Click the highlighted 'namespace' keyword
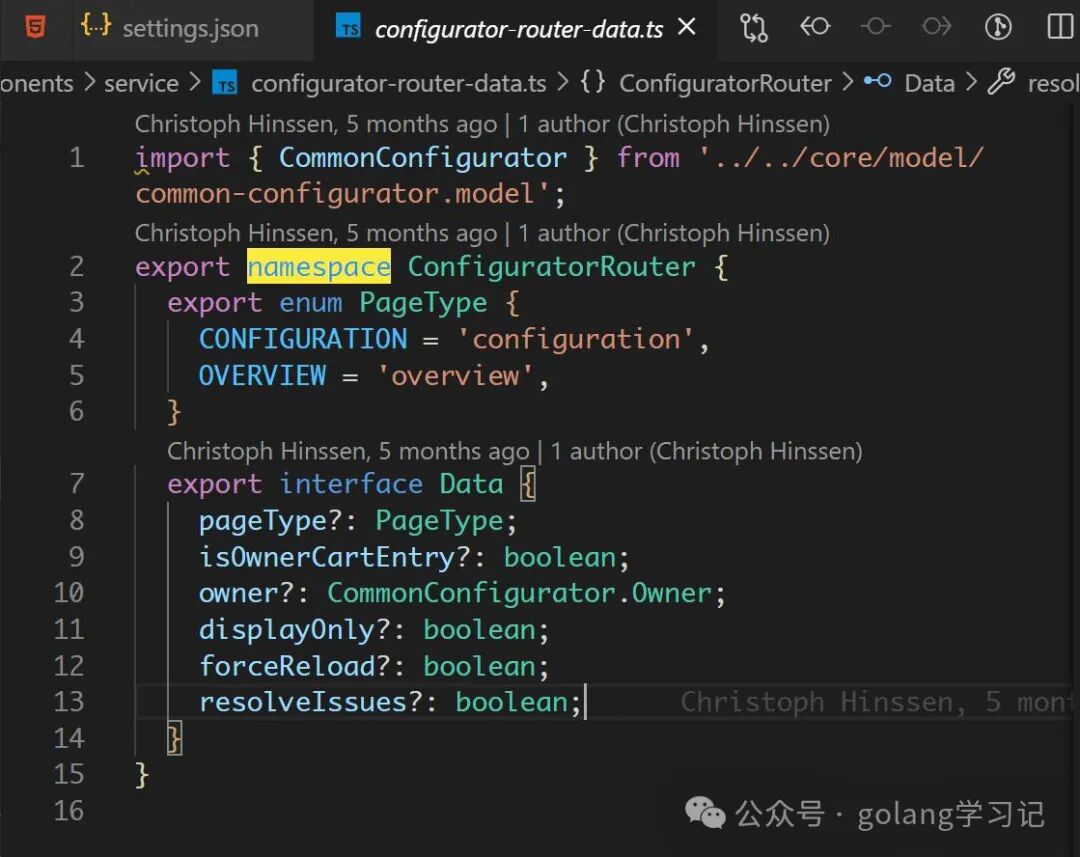The width and height of the screenshot is (1080, 857). point(319,267)
